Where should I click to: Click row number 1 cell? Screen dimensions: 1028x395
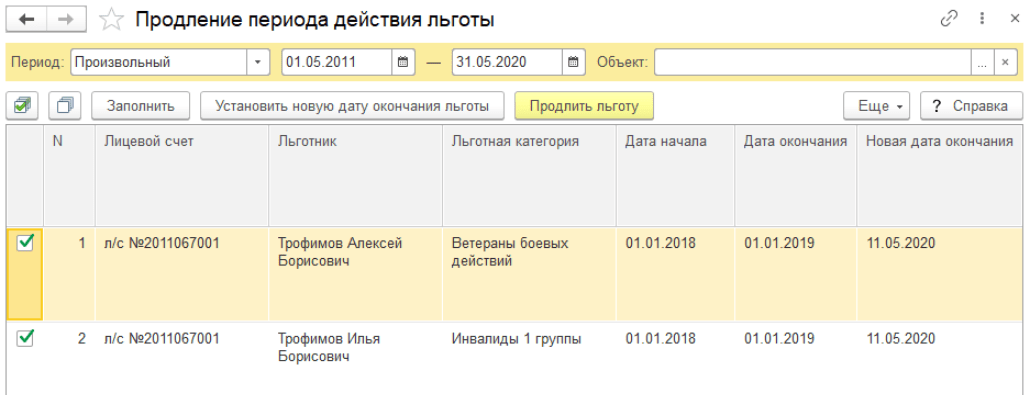[x=69, y=274]
